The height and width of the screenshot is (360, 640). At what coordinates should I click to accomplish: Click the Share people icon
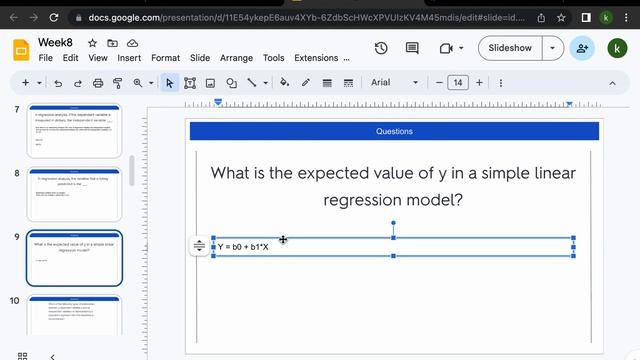point(582,48)
